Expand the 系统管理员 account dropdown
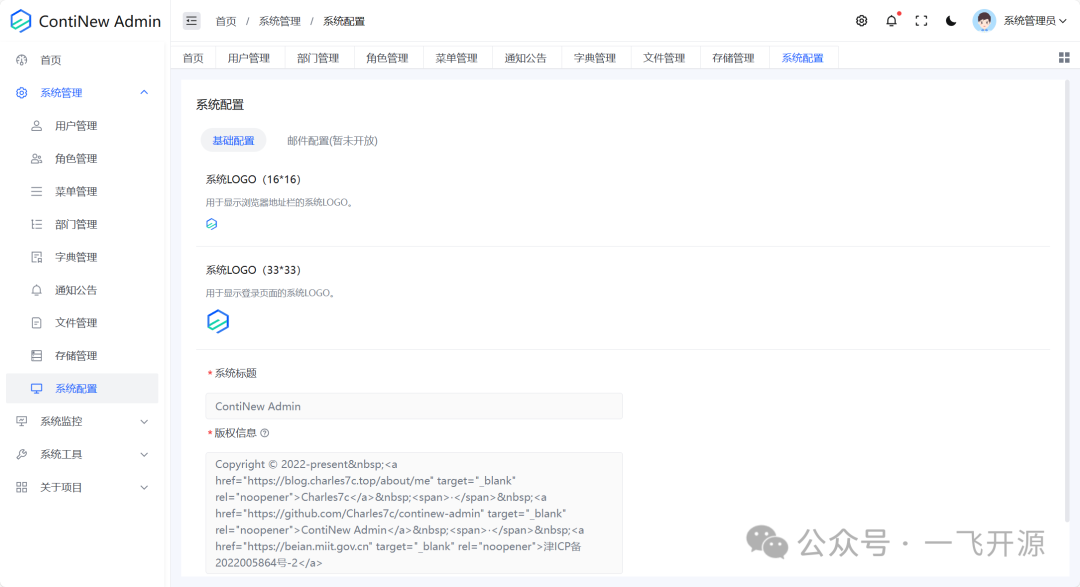Screen dimensions: 1080x587 point(1028,20)
